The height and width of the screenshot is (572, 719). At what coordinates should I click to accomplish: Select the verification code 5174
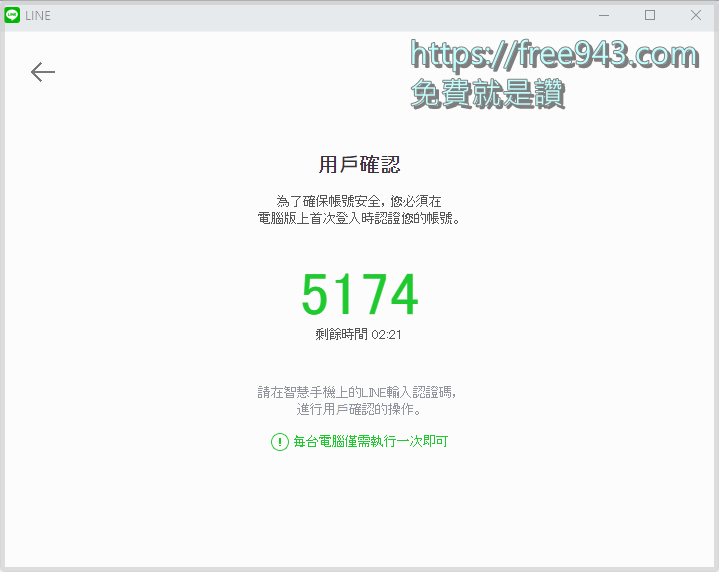(x=360, y=294)
